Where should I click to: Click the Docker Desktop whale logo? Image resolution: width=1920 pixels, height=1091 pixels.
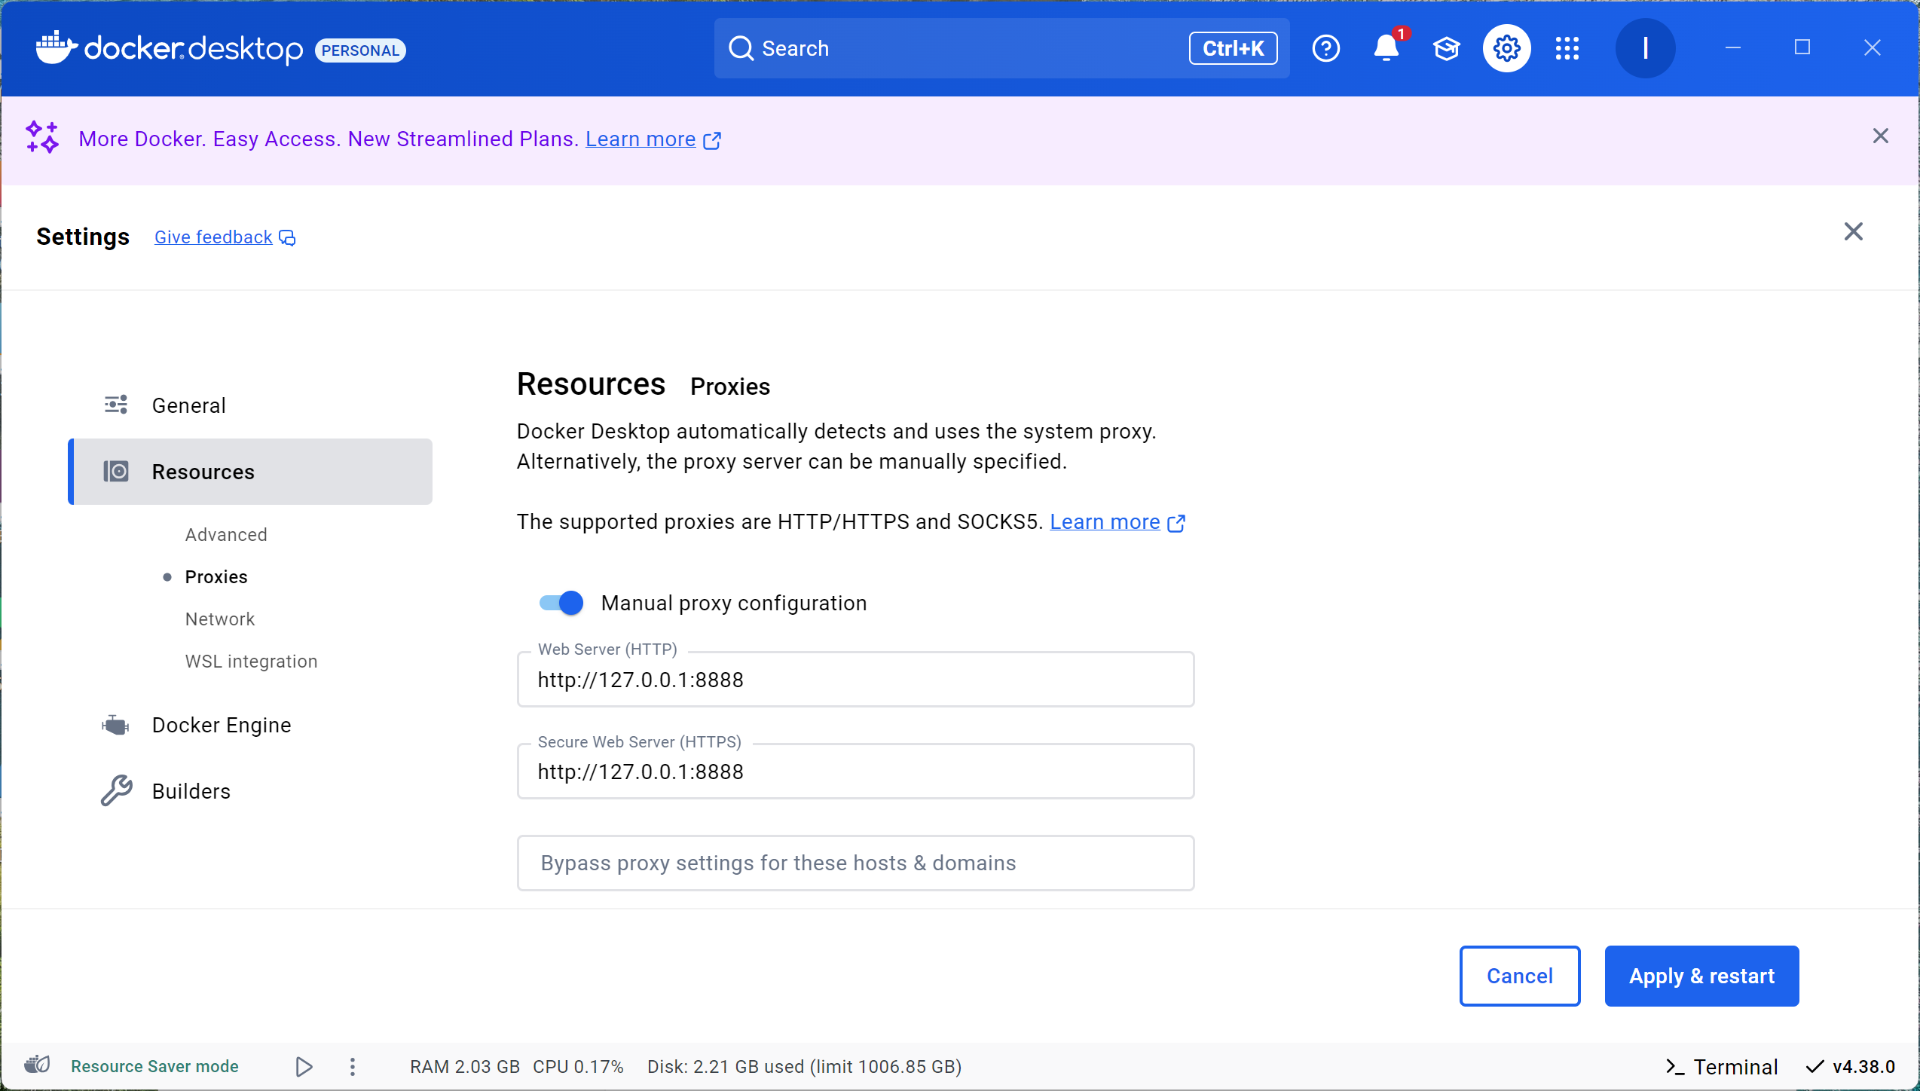[57, 48]
